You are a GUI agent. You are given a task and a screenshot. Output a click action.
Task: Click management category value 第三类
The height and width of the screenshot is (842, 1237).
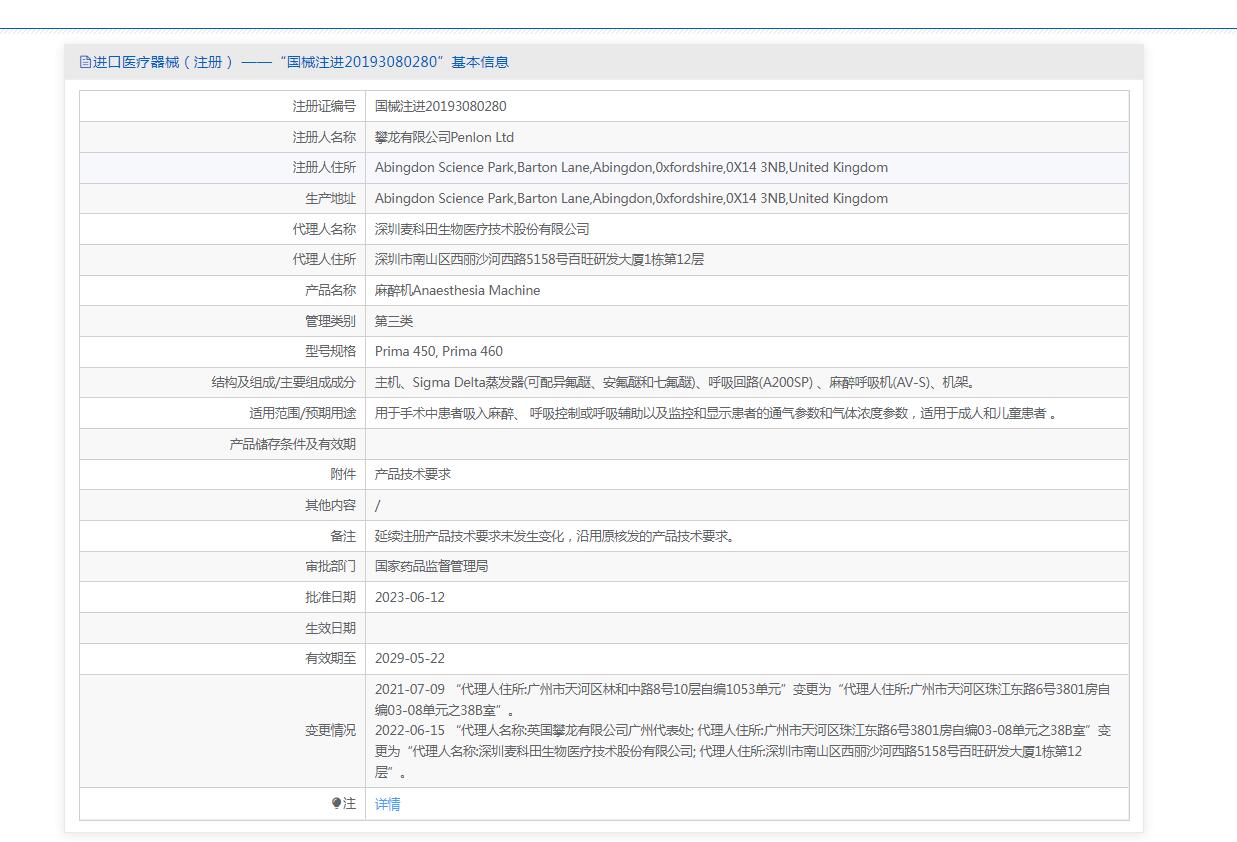coord(393,321)
